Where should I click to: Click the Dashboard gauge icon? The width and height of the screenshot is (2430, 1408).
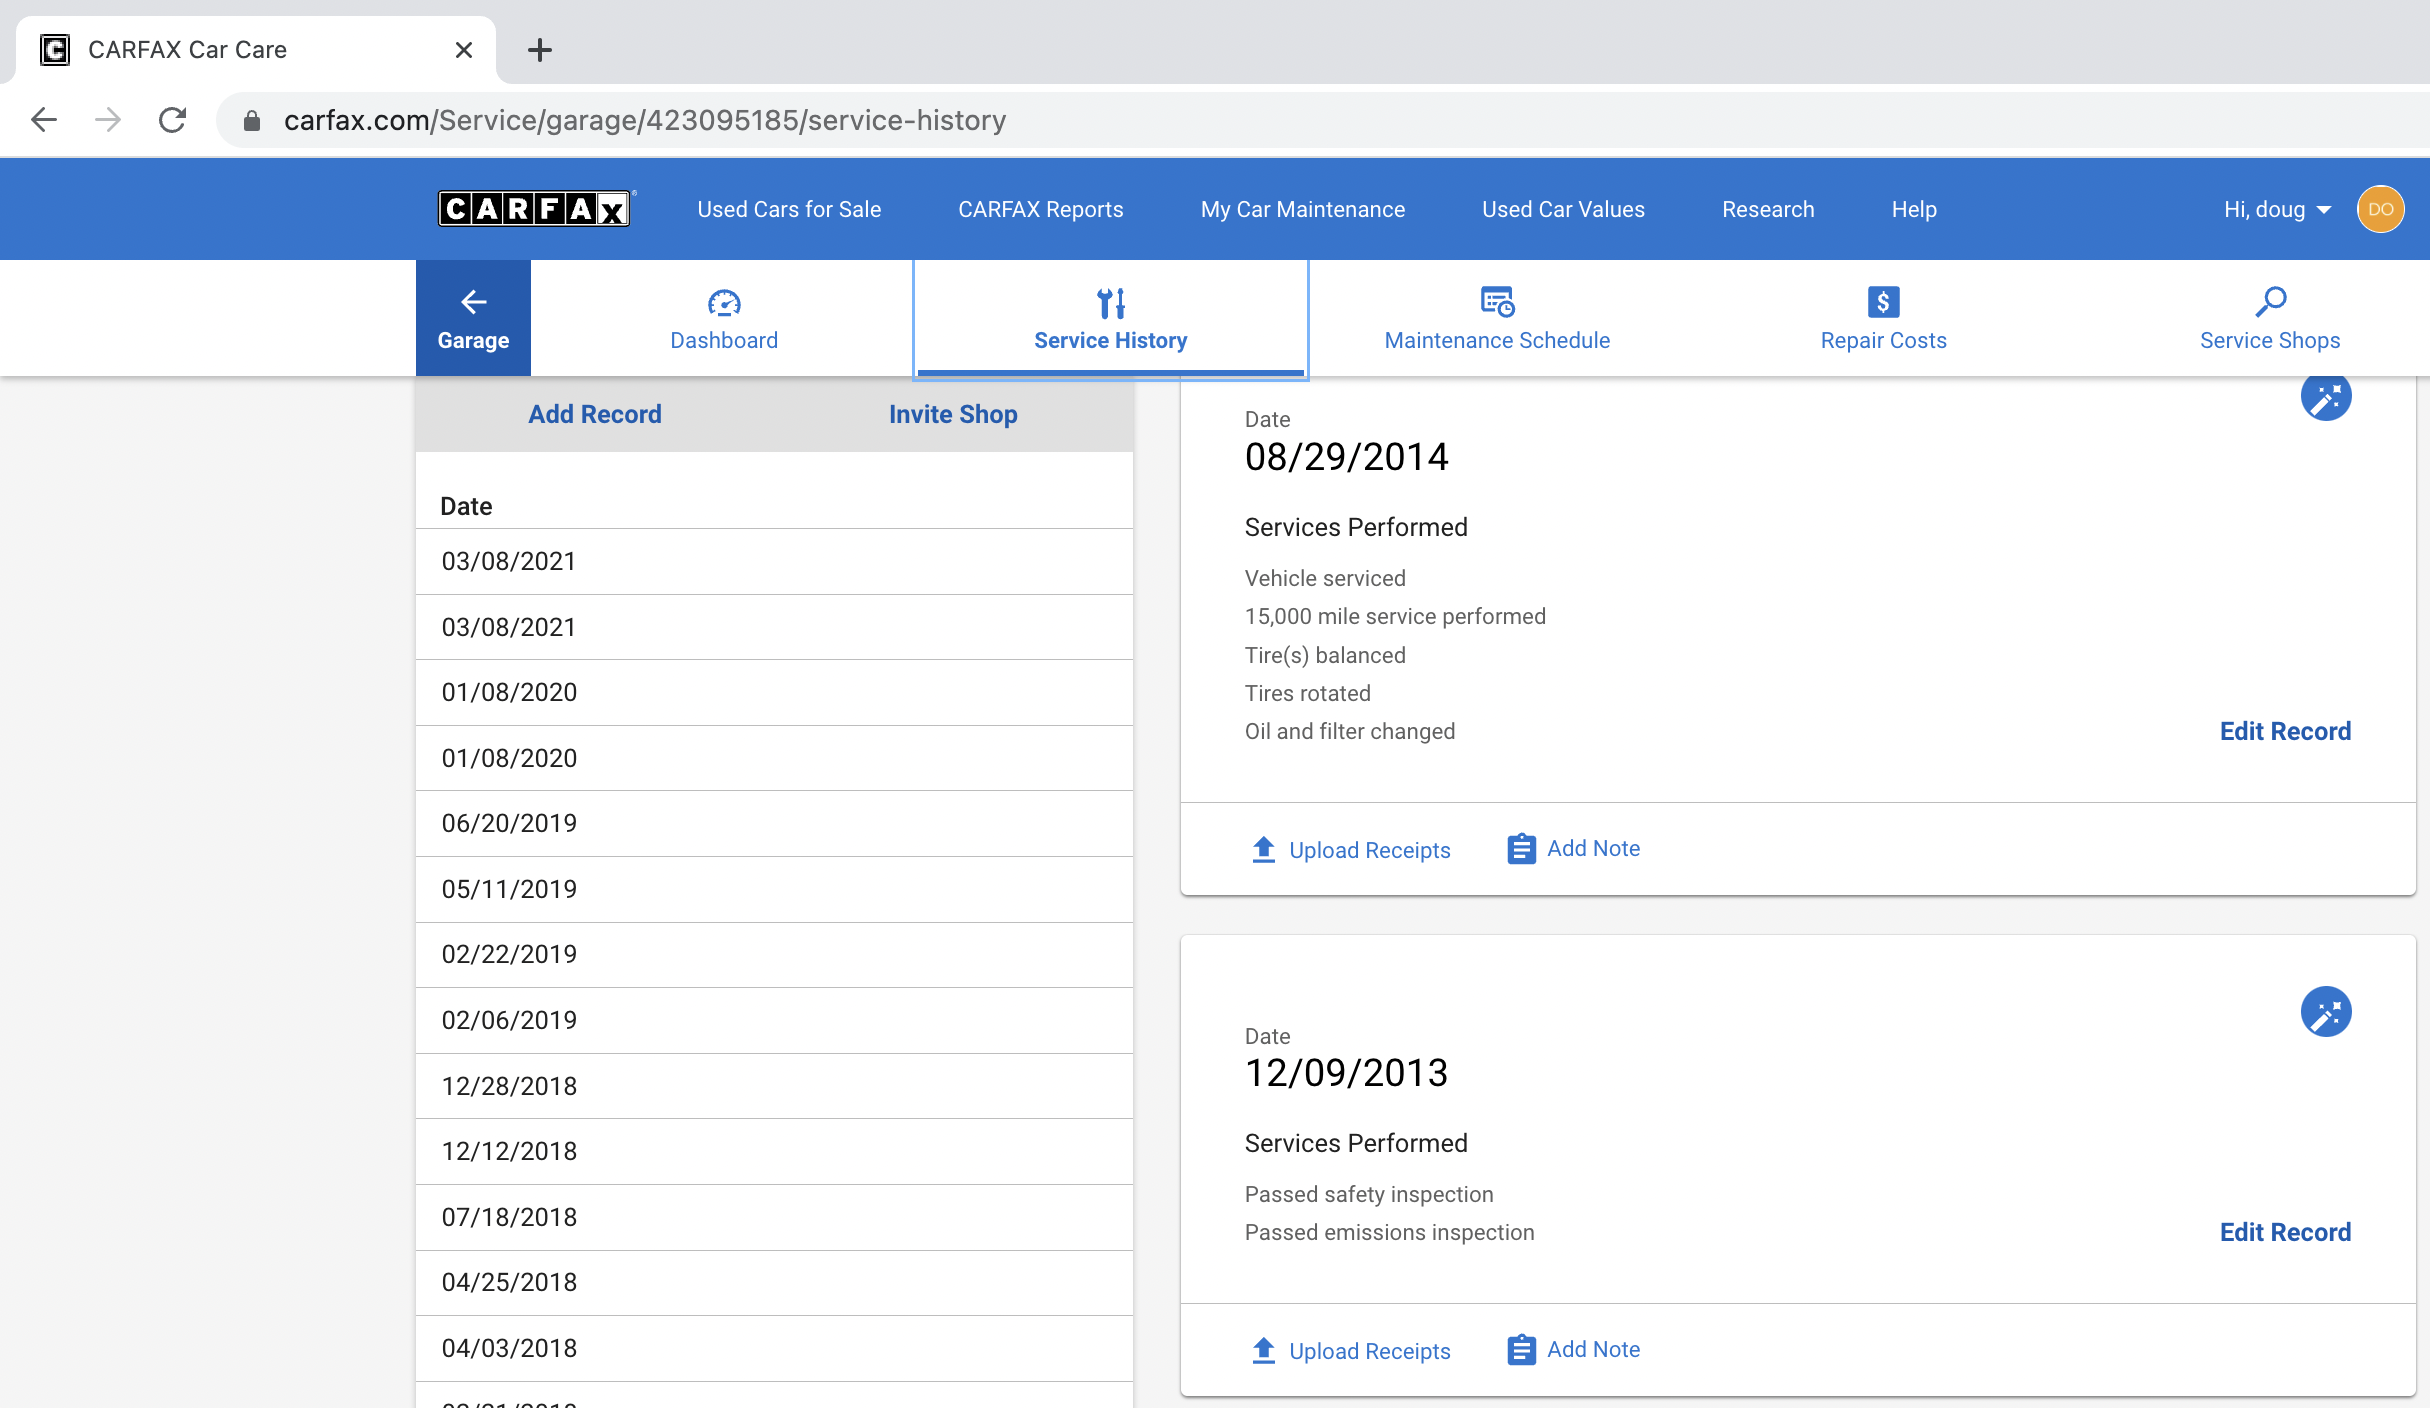[x=724, y=302]
